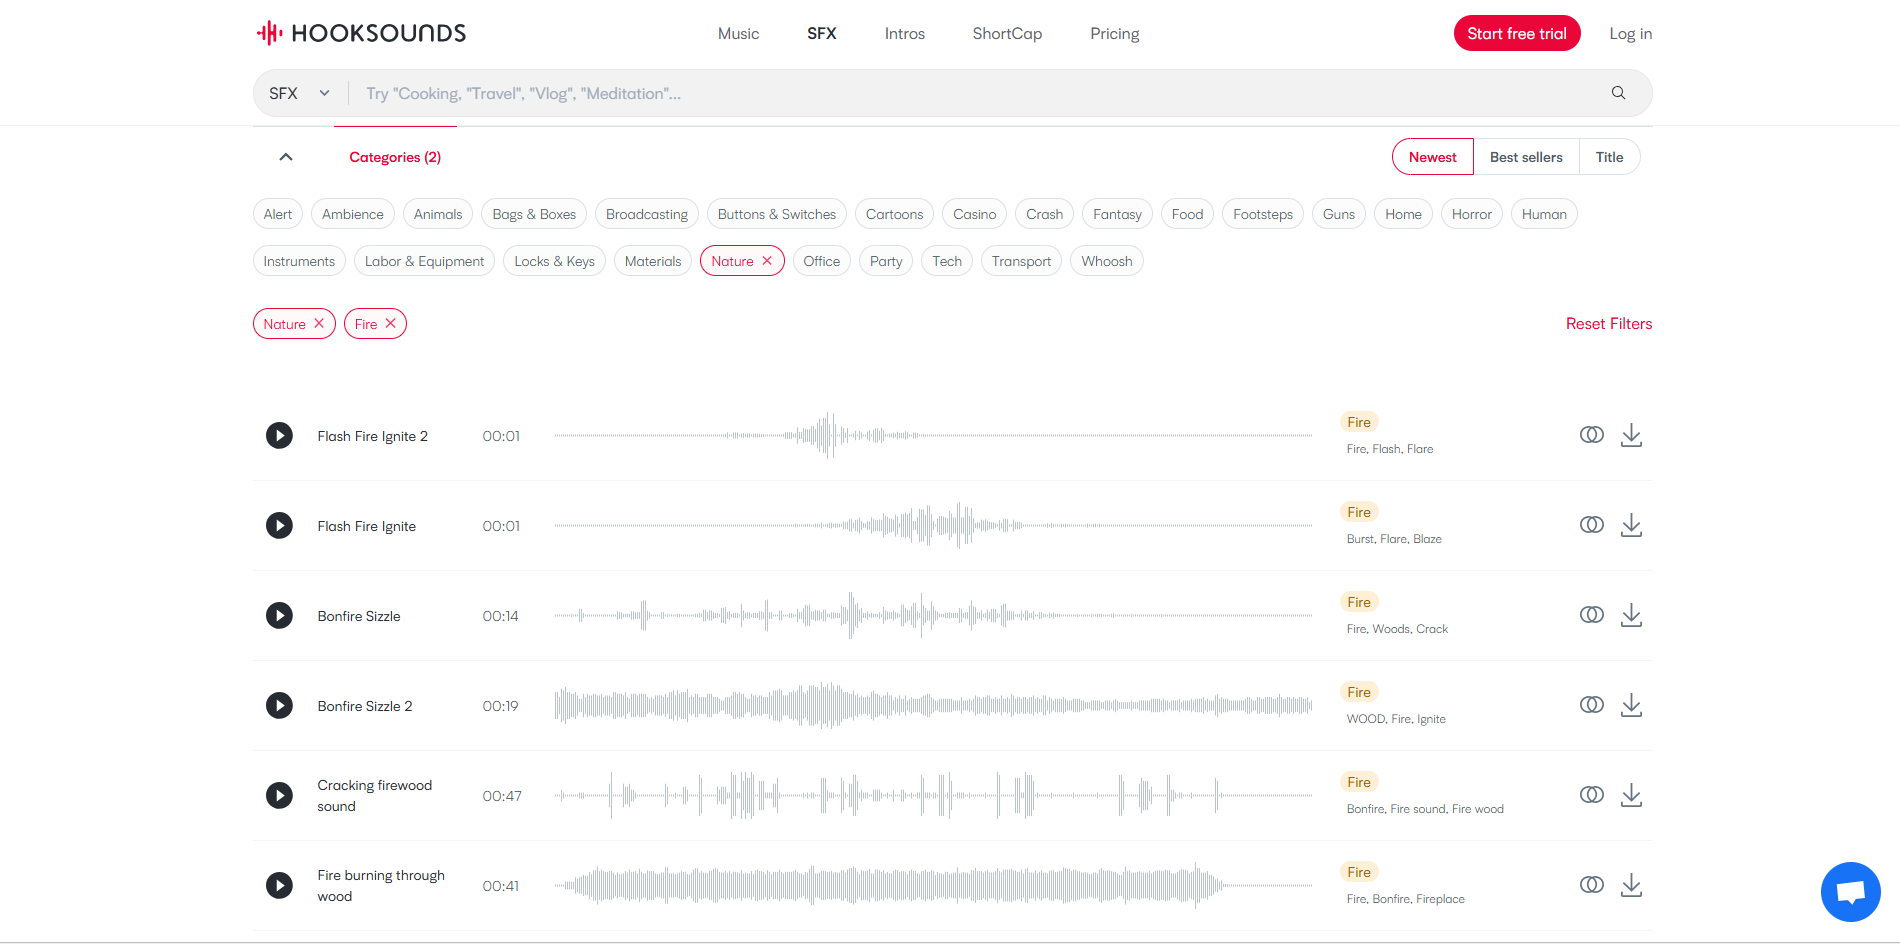This screenshot has width=1900, height=944.
Task: Click the waveform of Bonfire Sizzle 2
Action: (x=933, y=705)
